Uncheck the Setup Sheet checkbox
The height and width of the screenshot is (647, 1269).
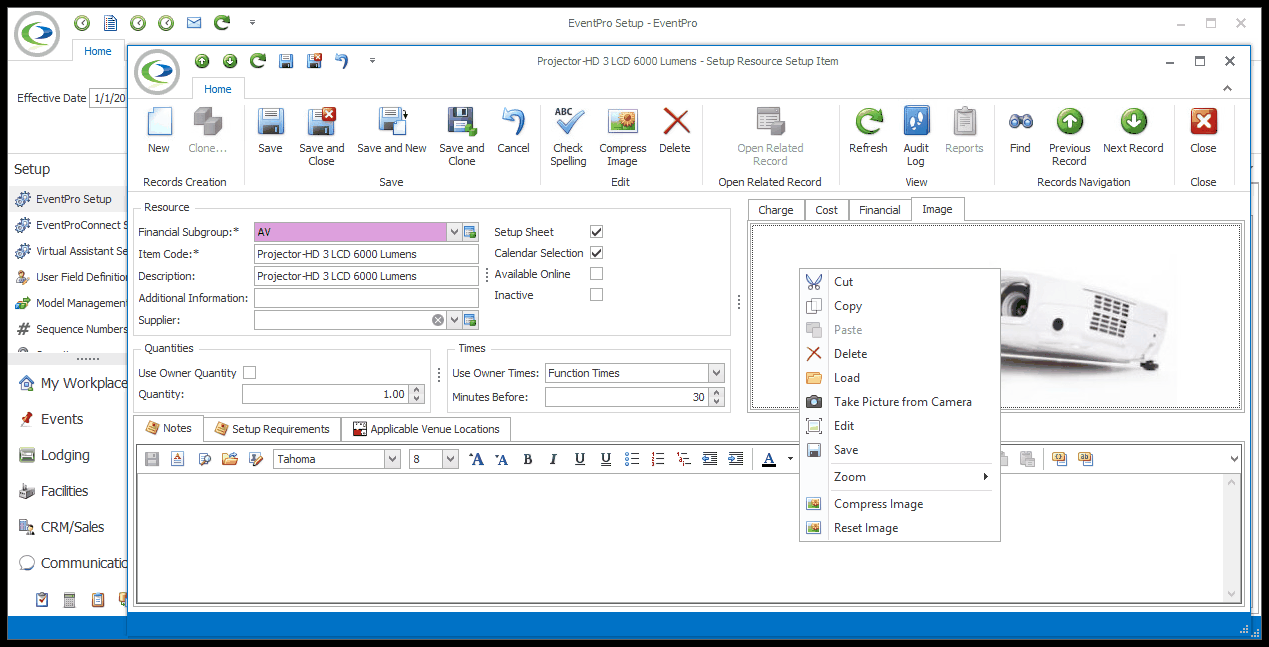tap(597, 232)
